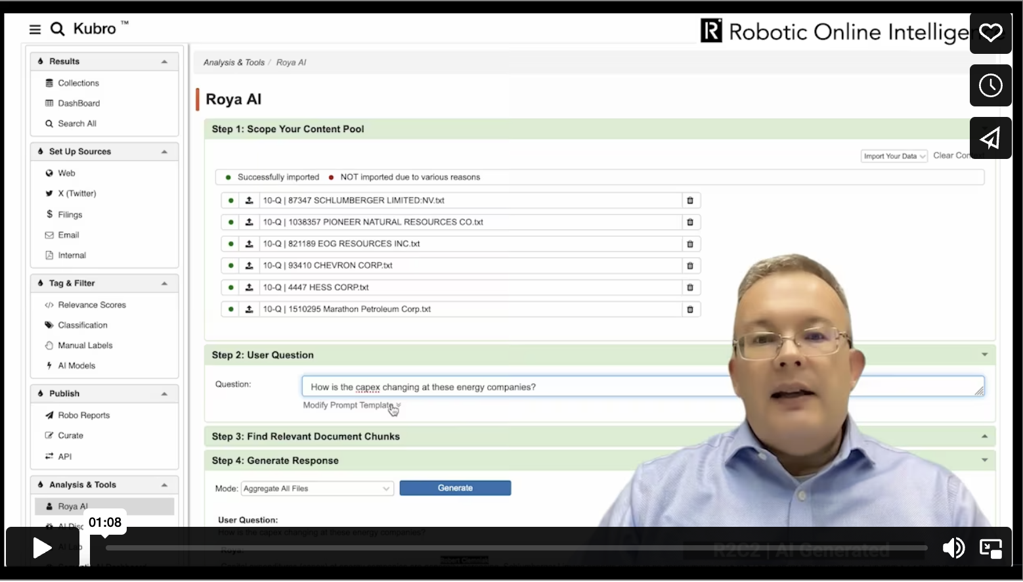Click upload icon on Marathon Petroleum row
Viewport: 1023px width, 582px height.
tap(249, 309)
